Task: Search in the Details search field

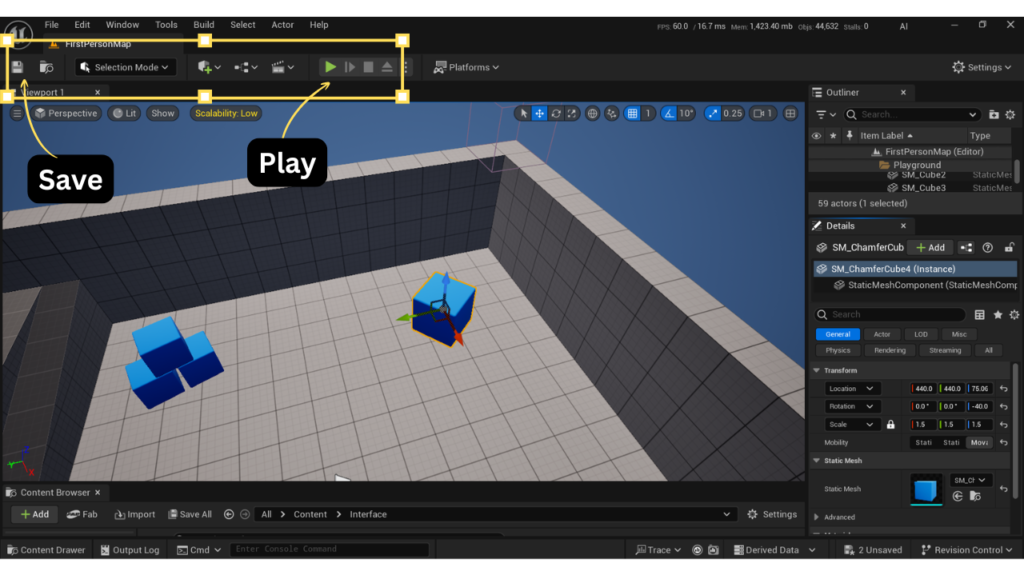Action: (890, 314)
